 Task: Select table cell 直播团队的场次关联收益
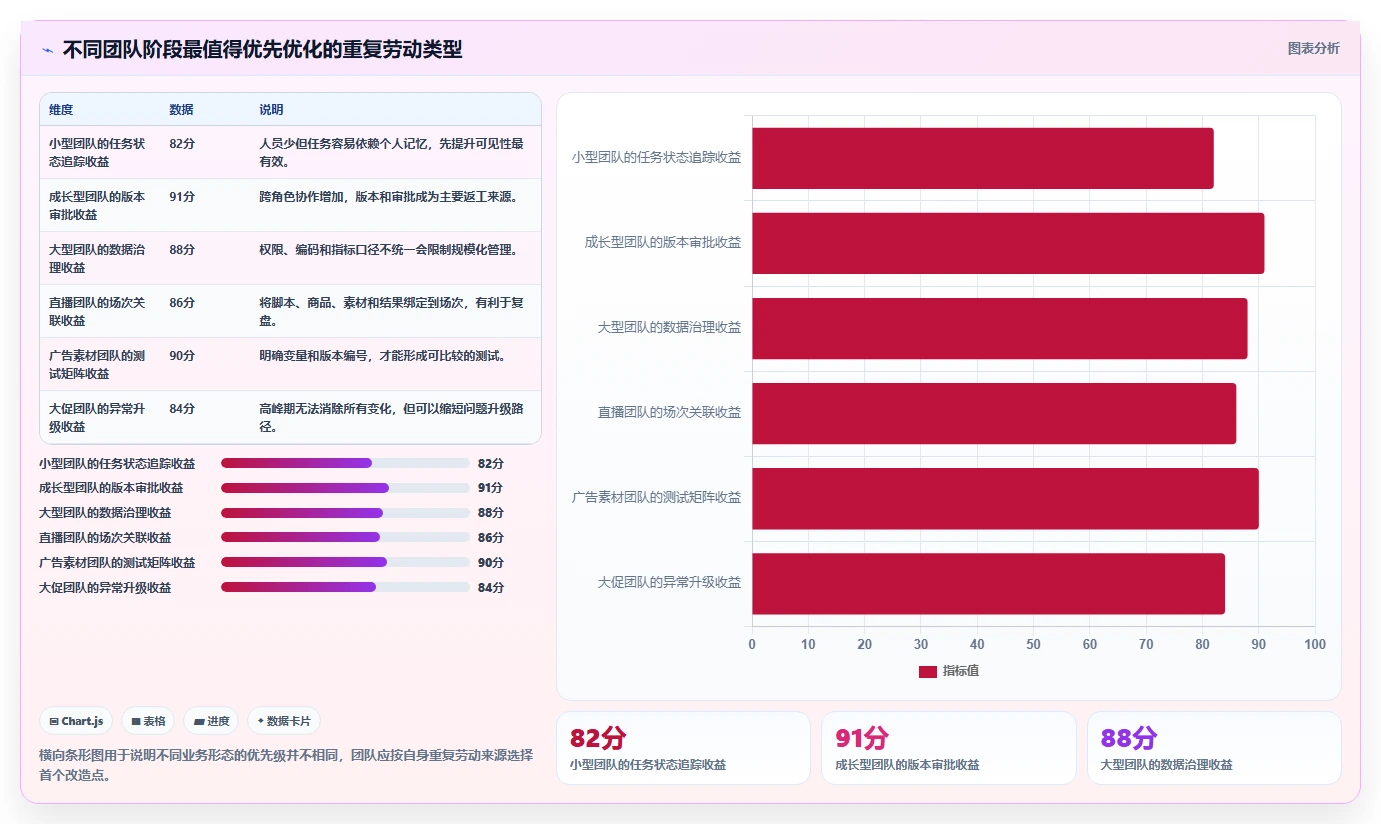[98, 311]
